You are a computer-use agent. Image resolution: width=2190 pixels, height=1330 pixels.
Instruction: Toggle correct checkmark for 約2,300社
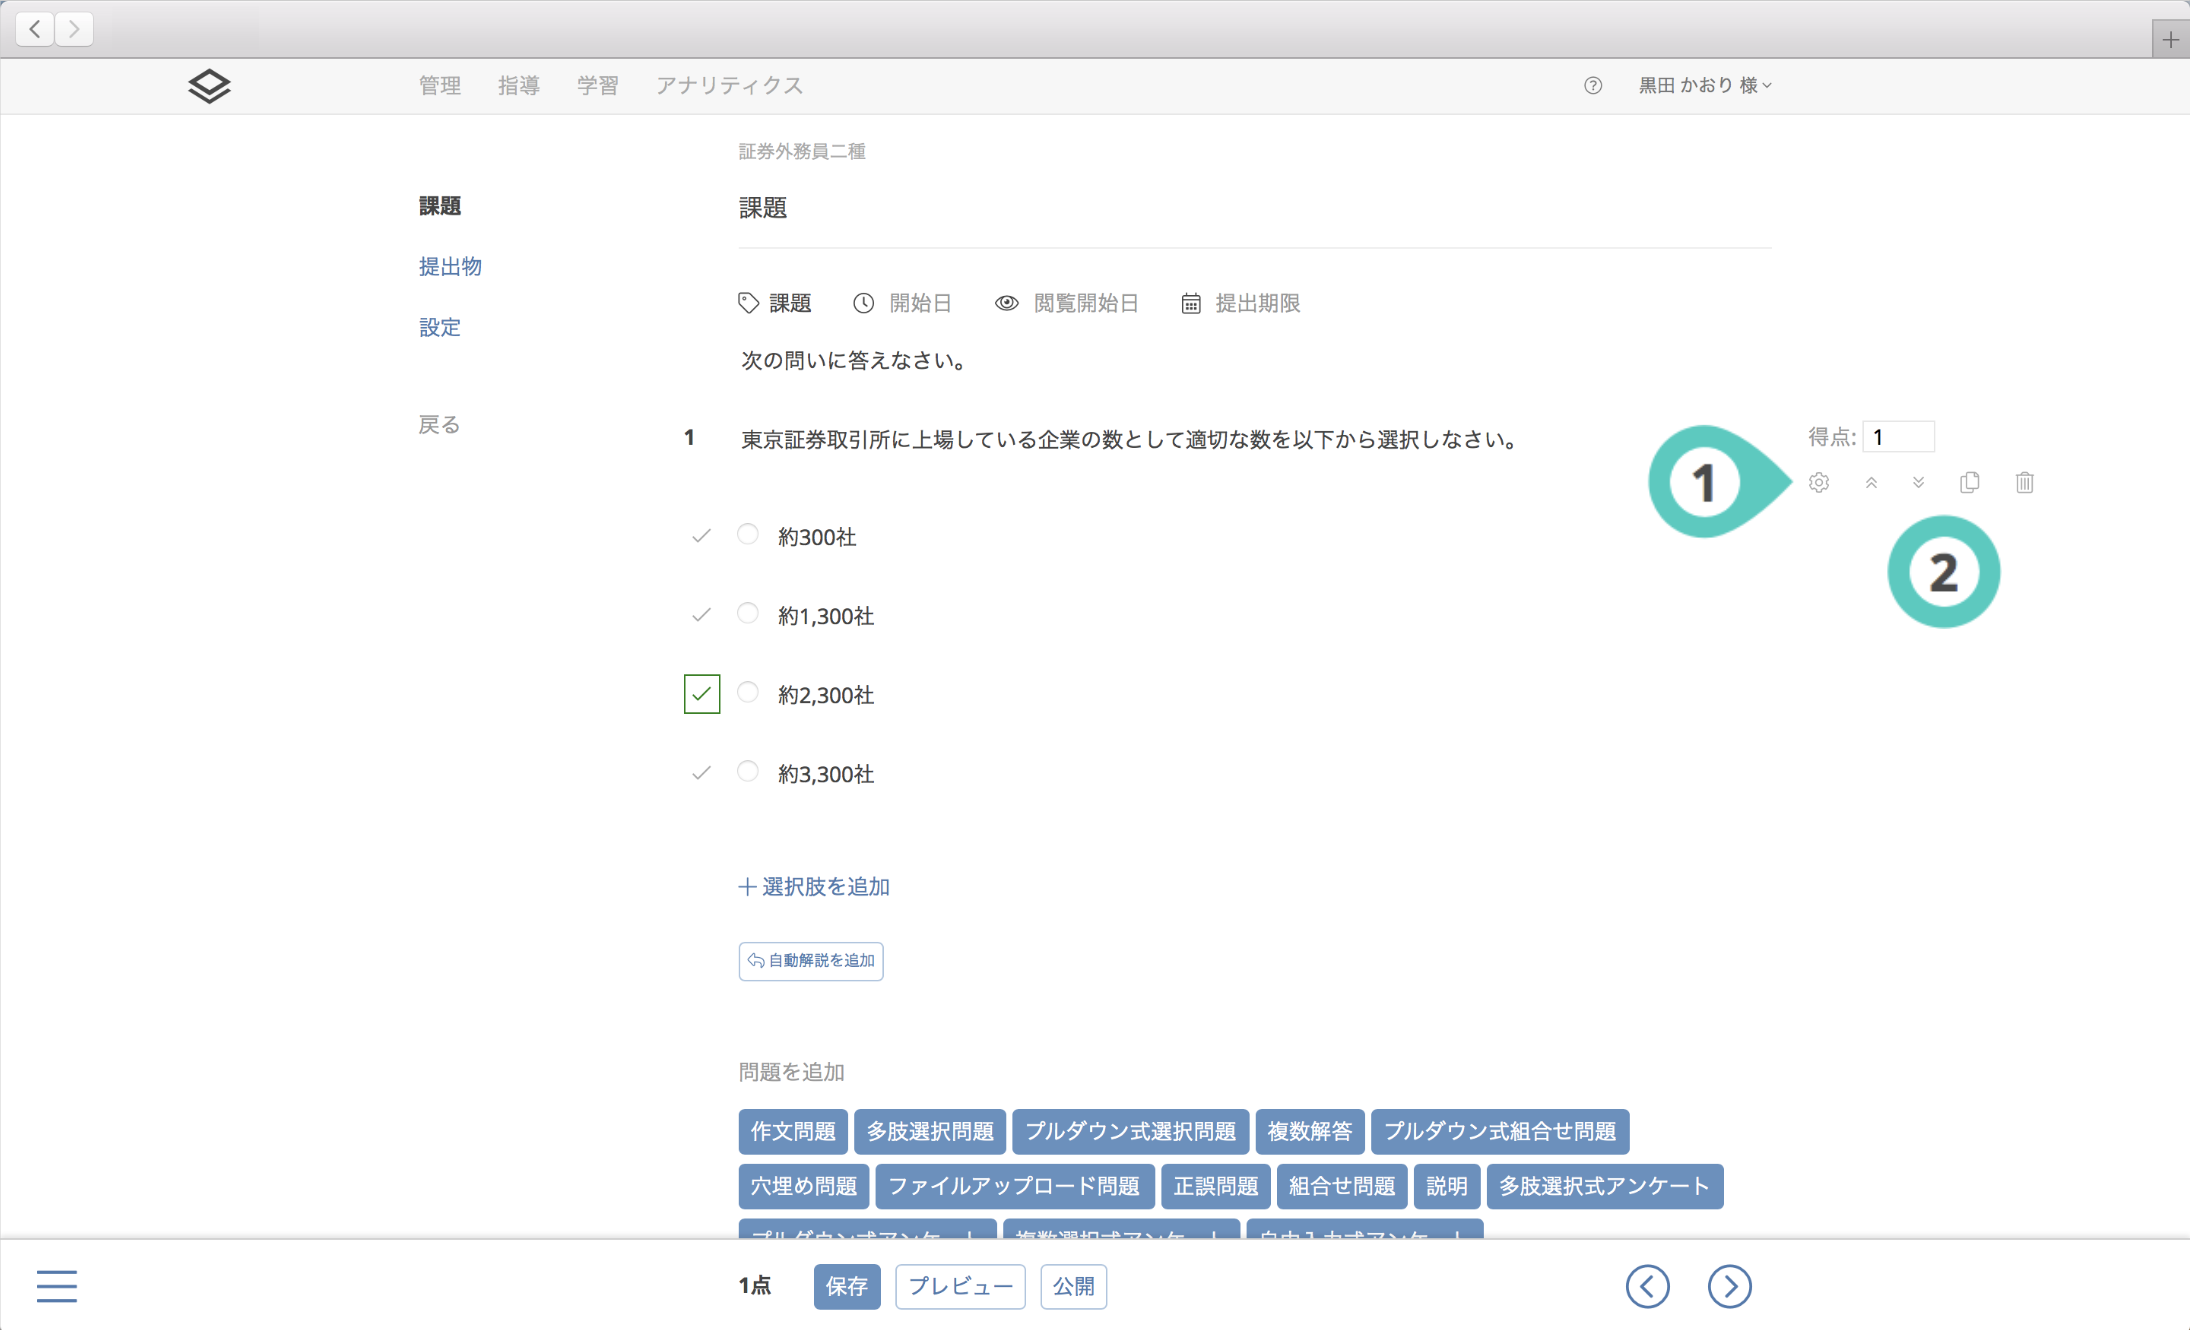click(x=701, y=694)
